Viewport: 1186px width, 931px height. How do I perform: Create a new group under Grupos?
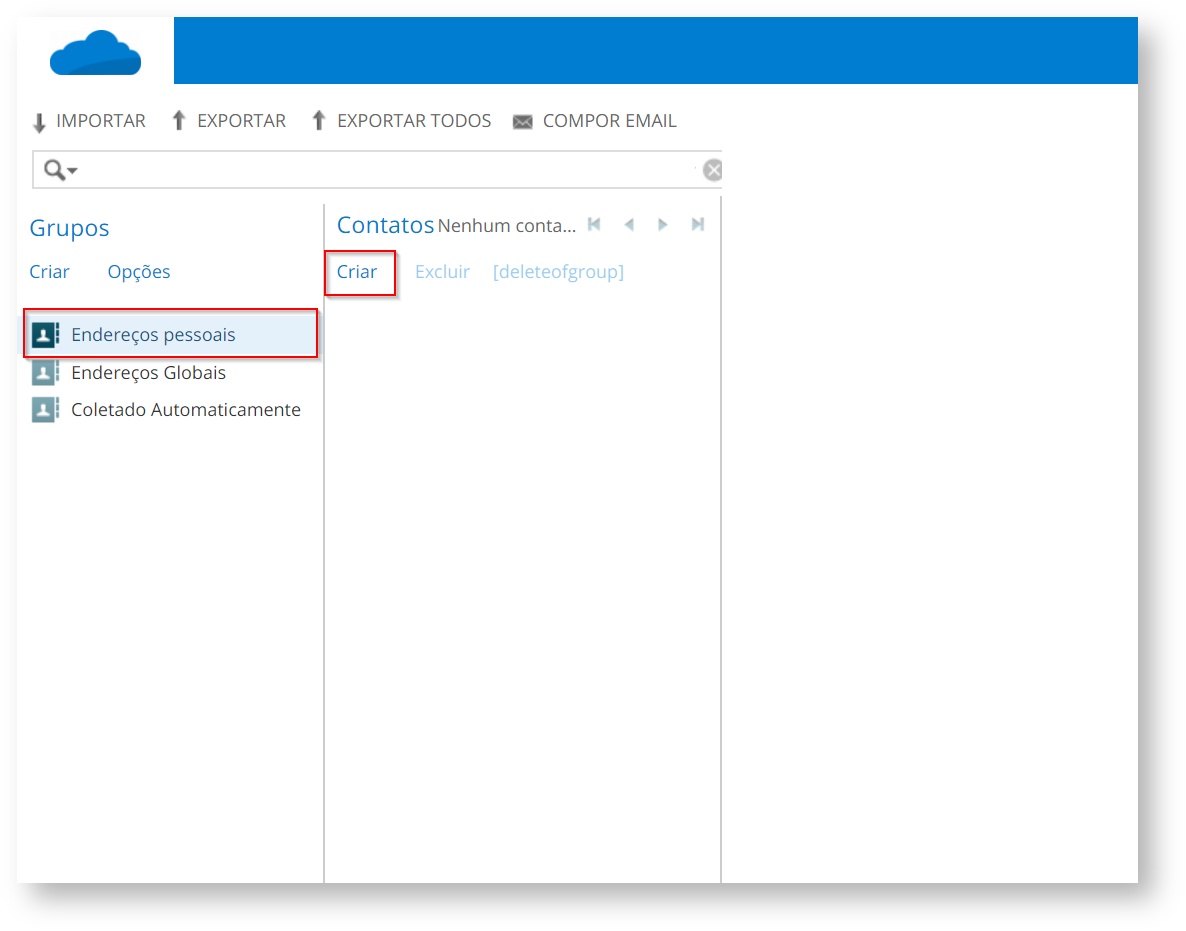(50, 272)
